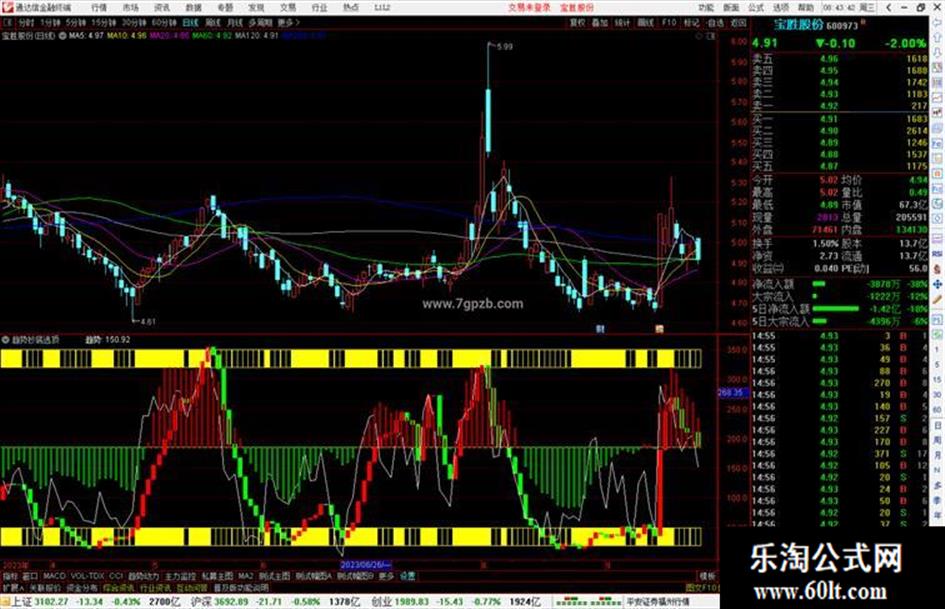Switch chart to 5分钟 period
The height and width of the screenshot is (609, 945).
coord(76,22)
